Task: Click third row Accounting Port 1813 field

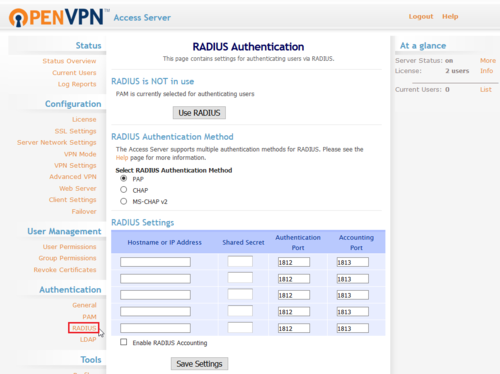Action: point(353,295)
